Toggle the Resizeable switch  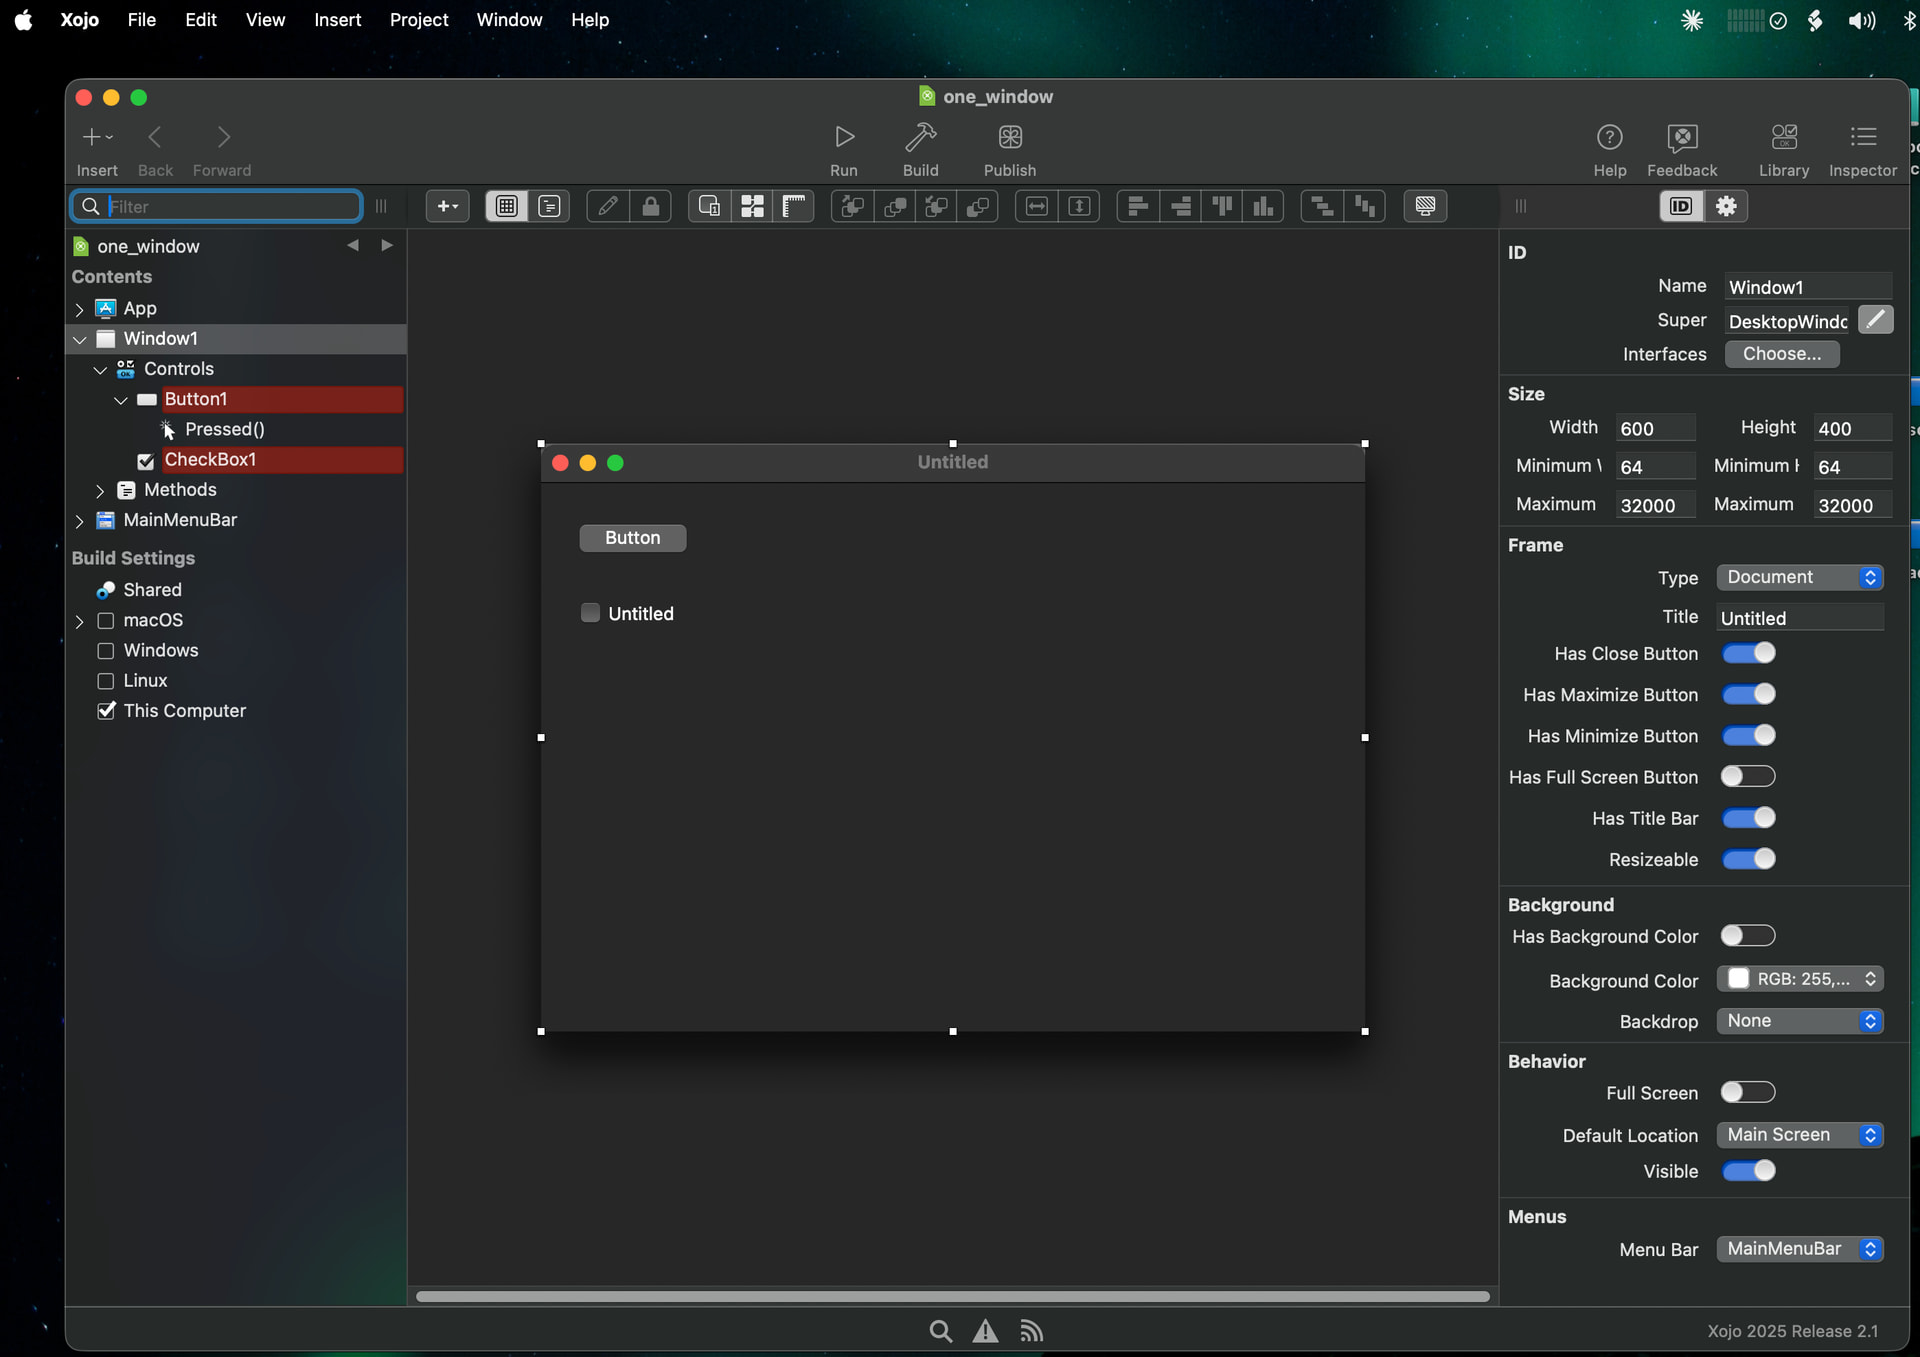(x=1748, y=859)
